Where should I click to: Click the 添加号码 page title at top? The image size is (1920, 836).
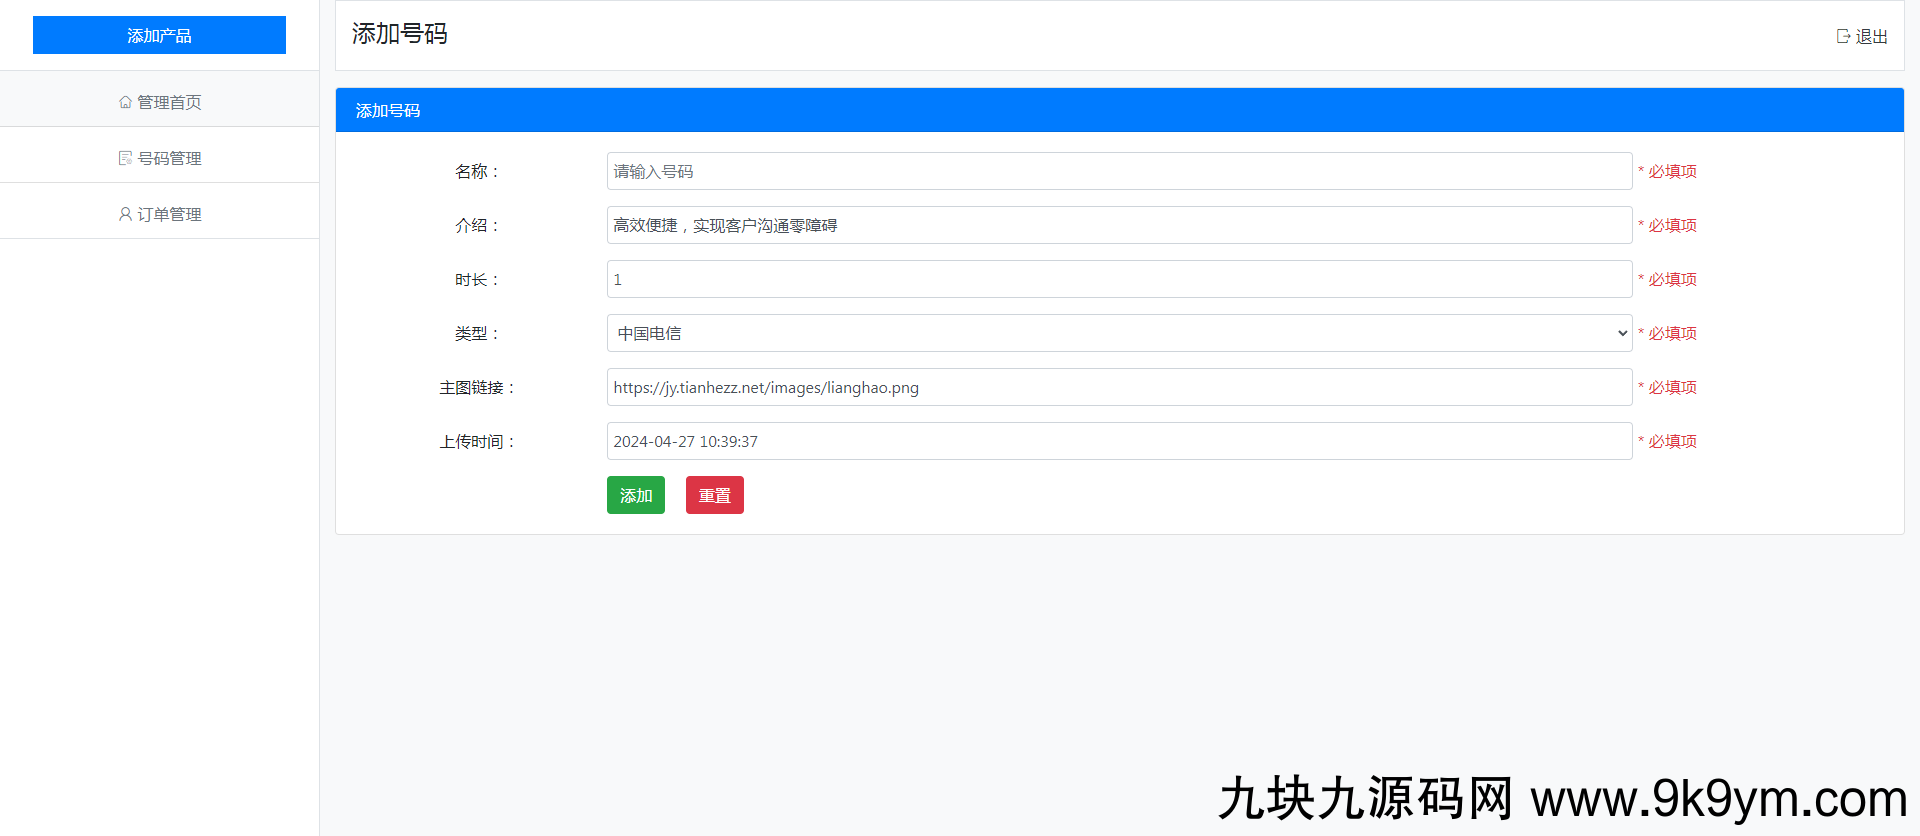click(x=399, y=34)
